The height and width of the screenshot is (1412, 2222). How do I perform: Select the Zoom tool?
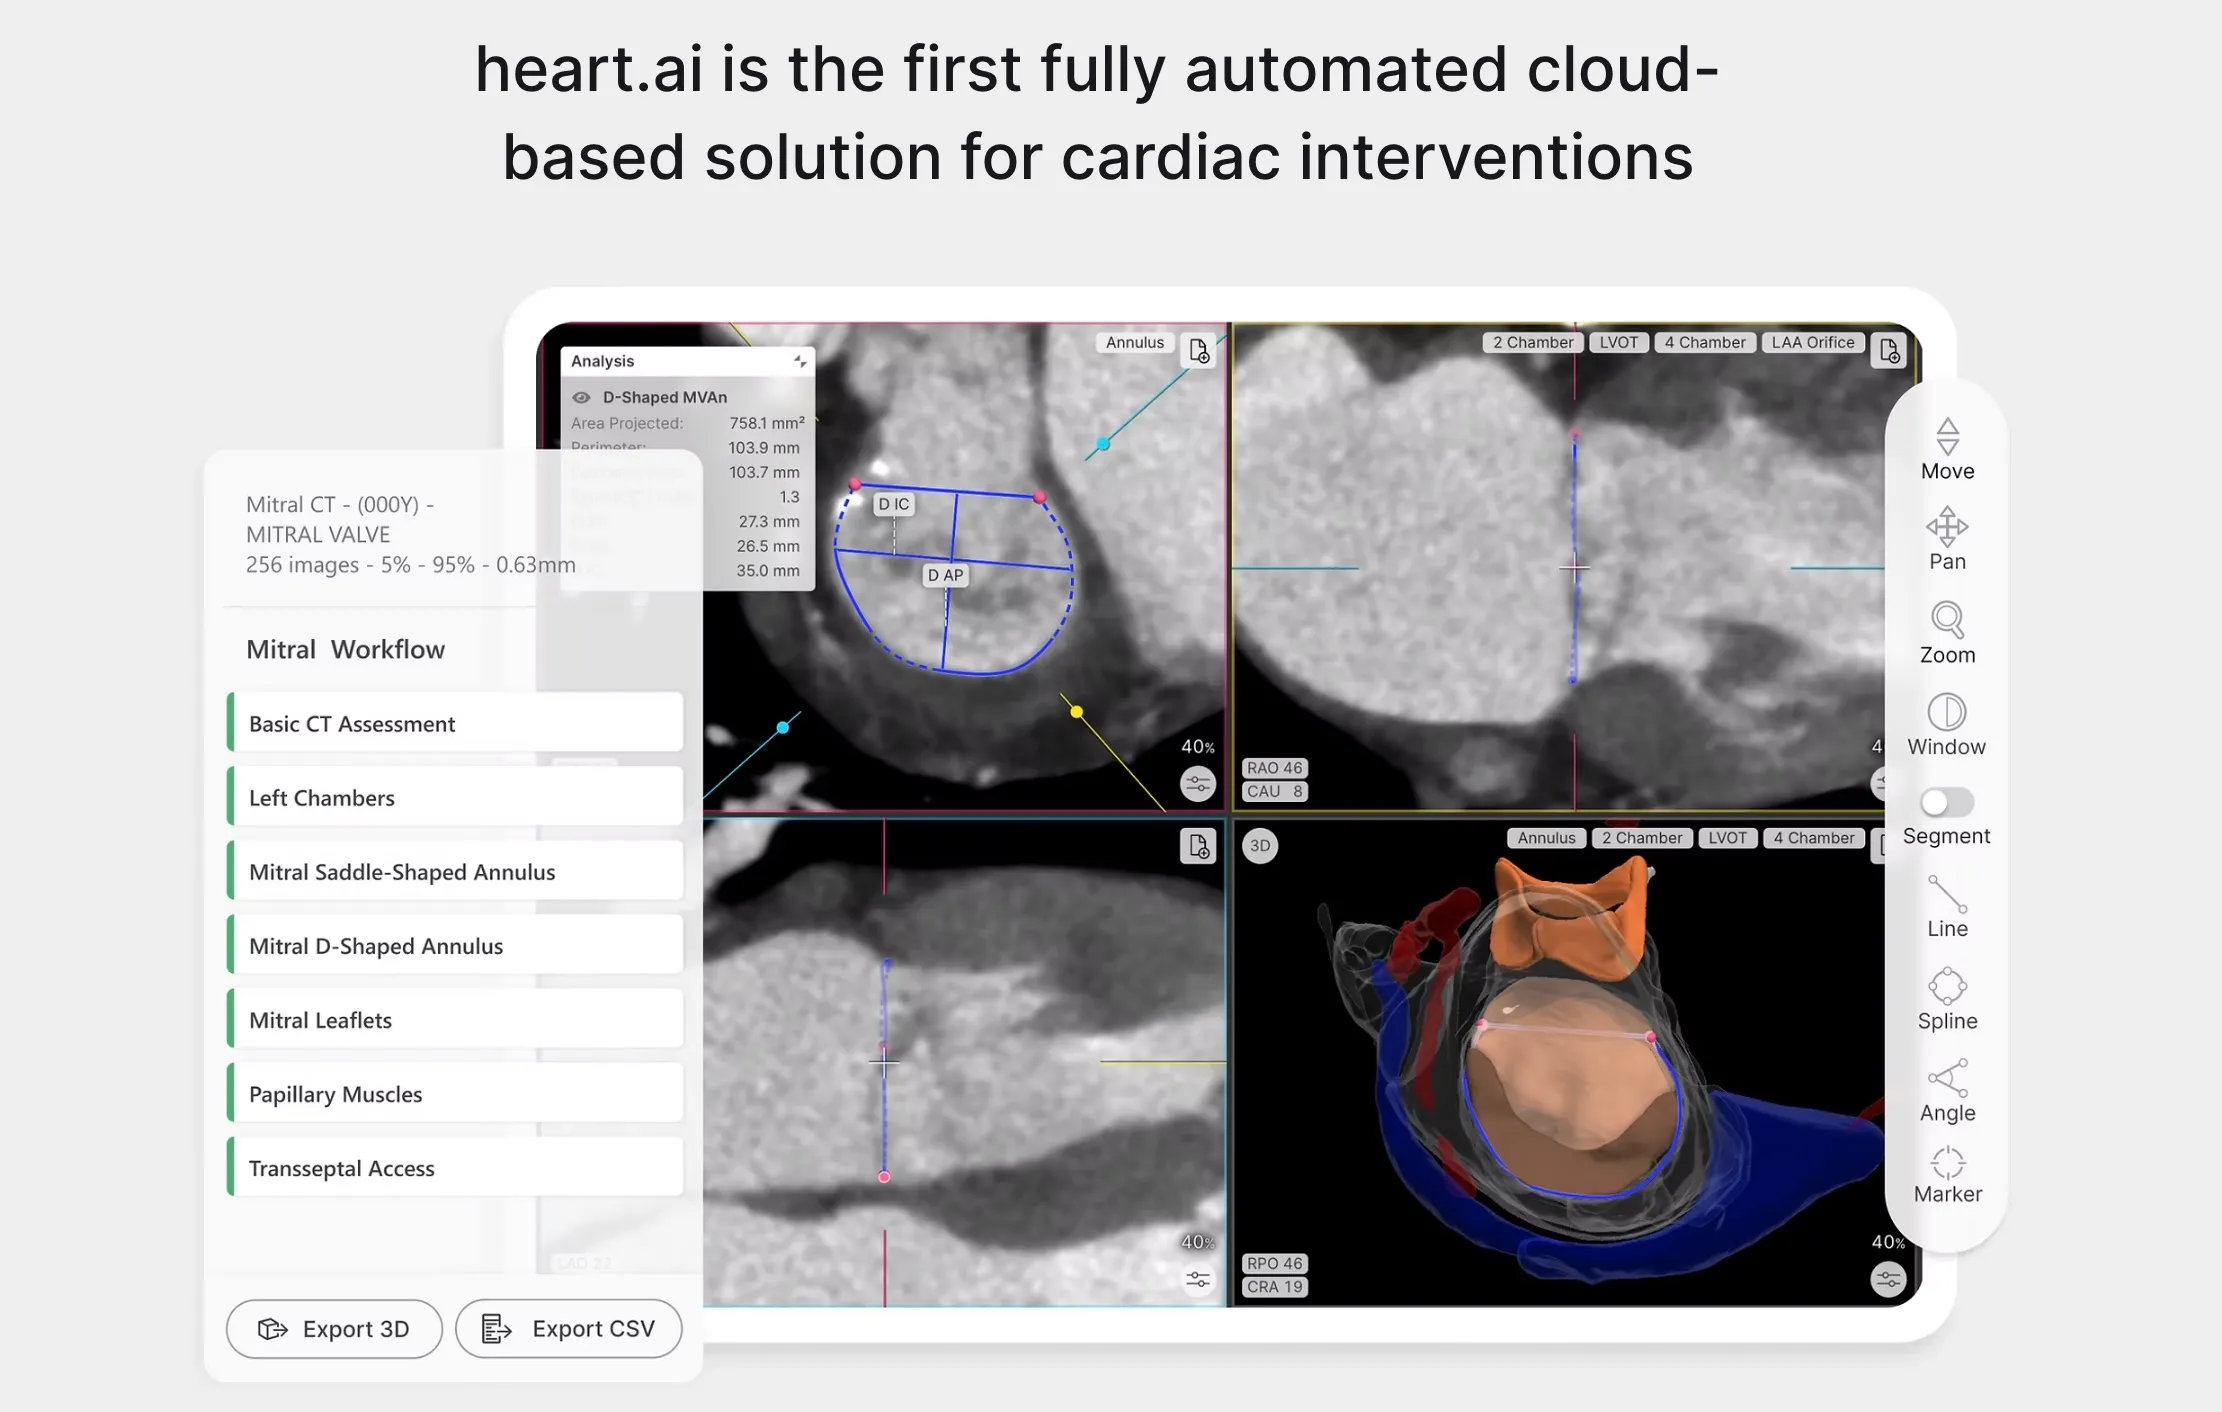1947,633
